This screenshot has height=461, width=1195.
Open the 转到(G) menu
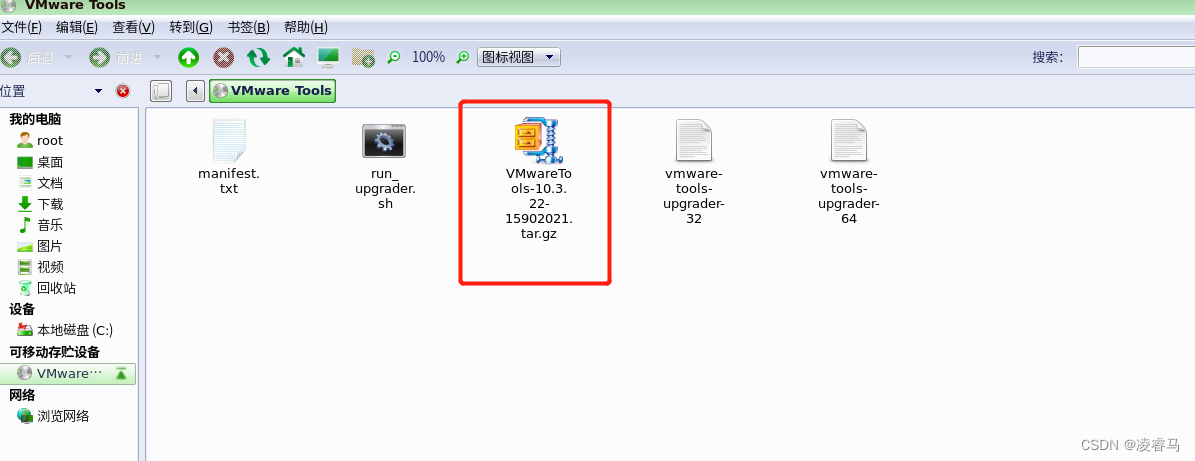[191, 27]
